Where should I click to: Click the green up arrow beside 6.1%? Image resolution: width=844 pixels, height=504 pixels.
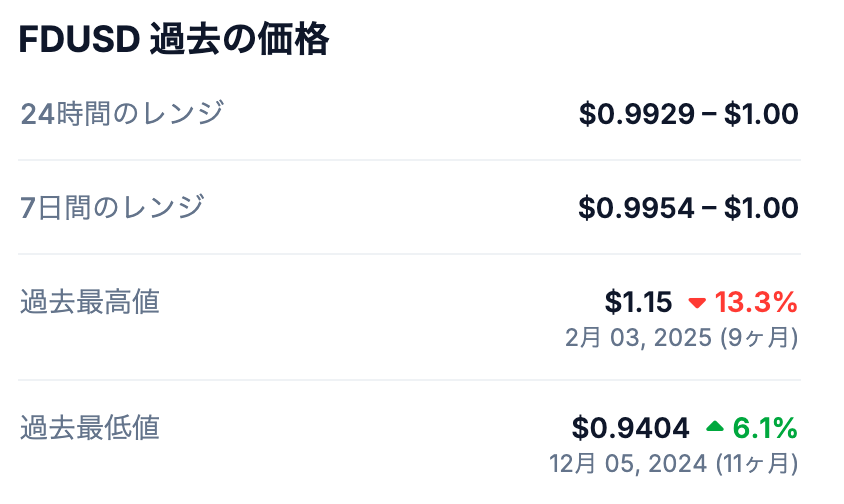(x=714, y=428)
